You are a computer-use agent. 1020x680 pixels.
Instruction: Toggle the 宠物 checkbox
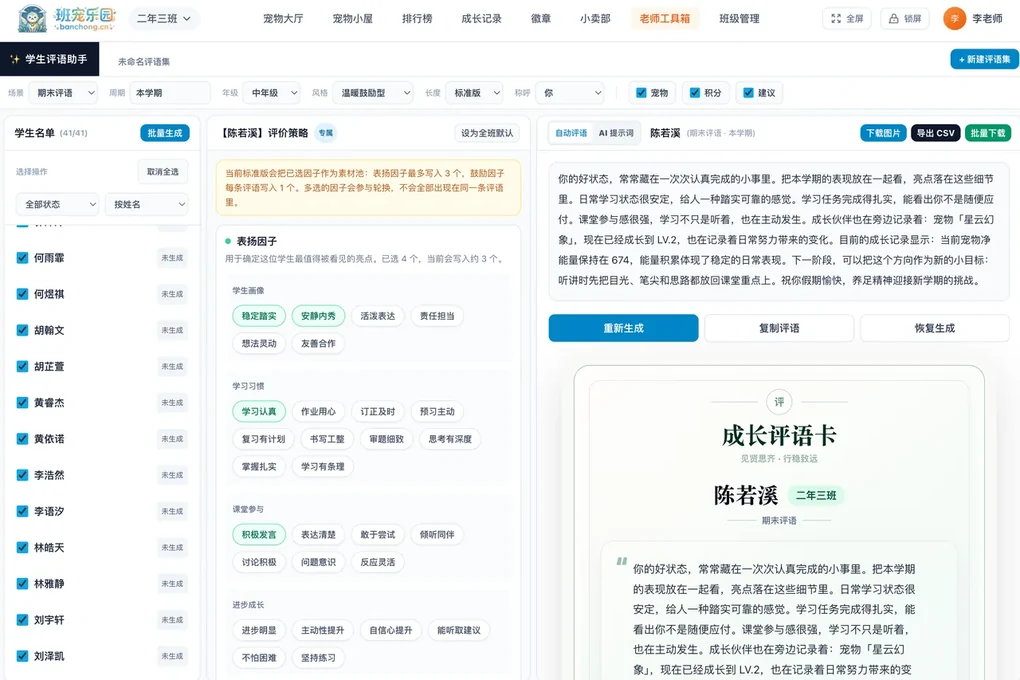tap(641, 93)
